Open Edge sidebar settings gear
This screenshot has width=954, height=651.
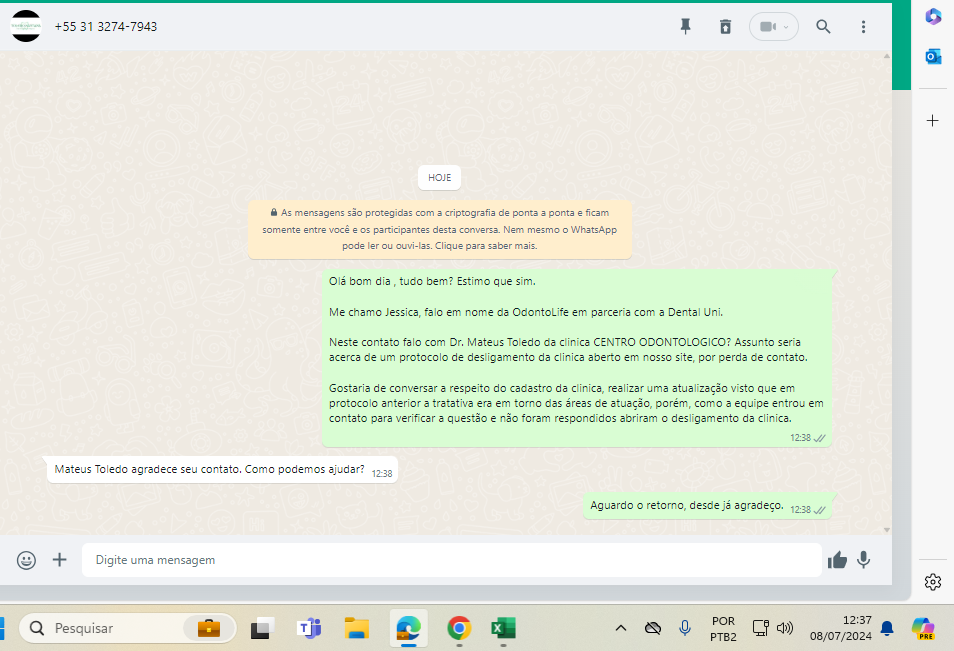point(933,582)
